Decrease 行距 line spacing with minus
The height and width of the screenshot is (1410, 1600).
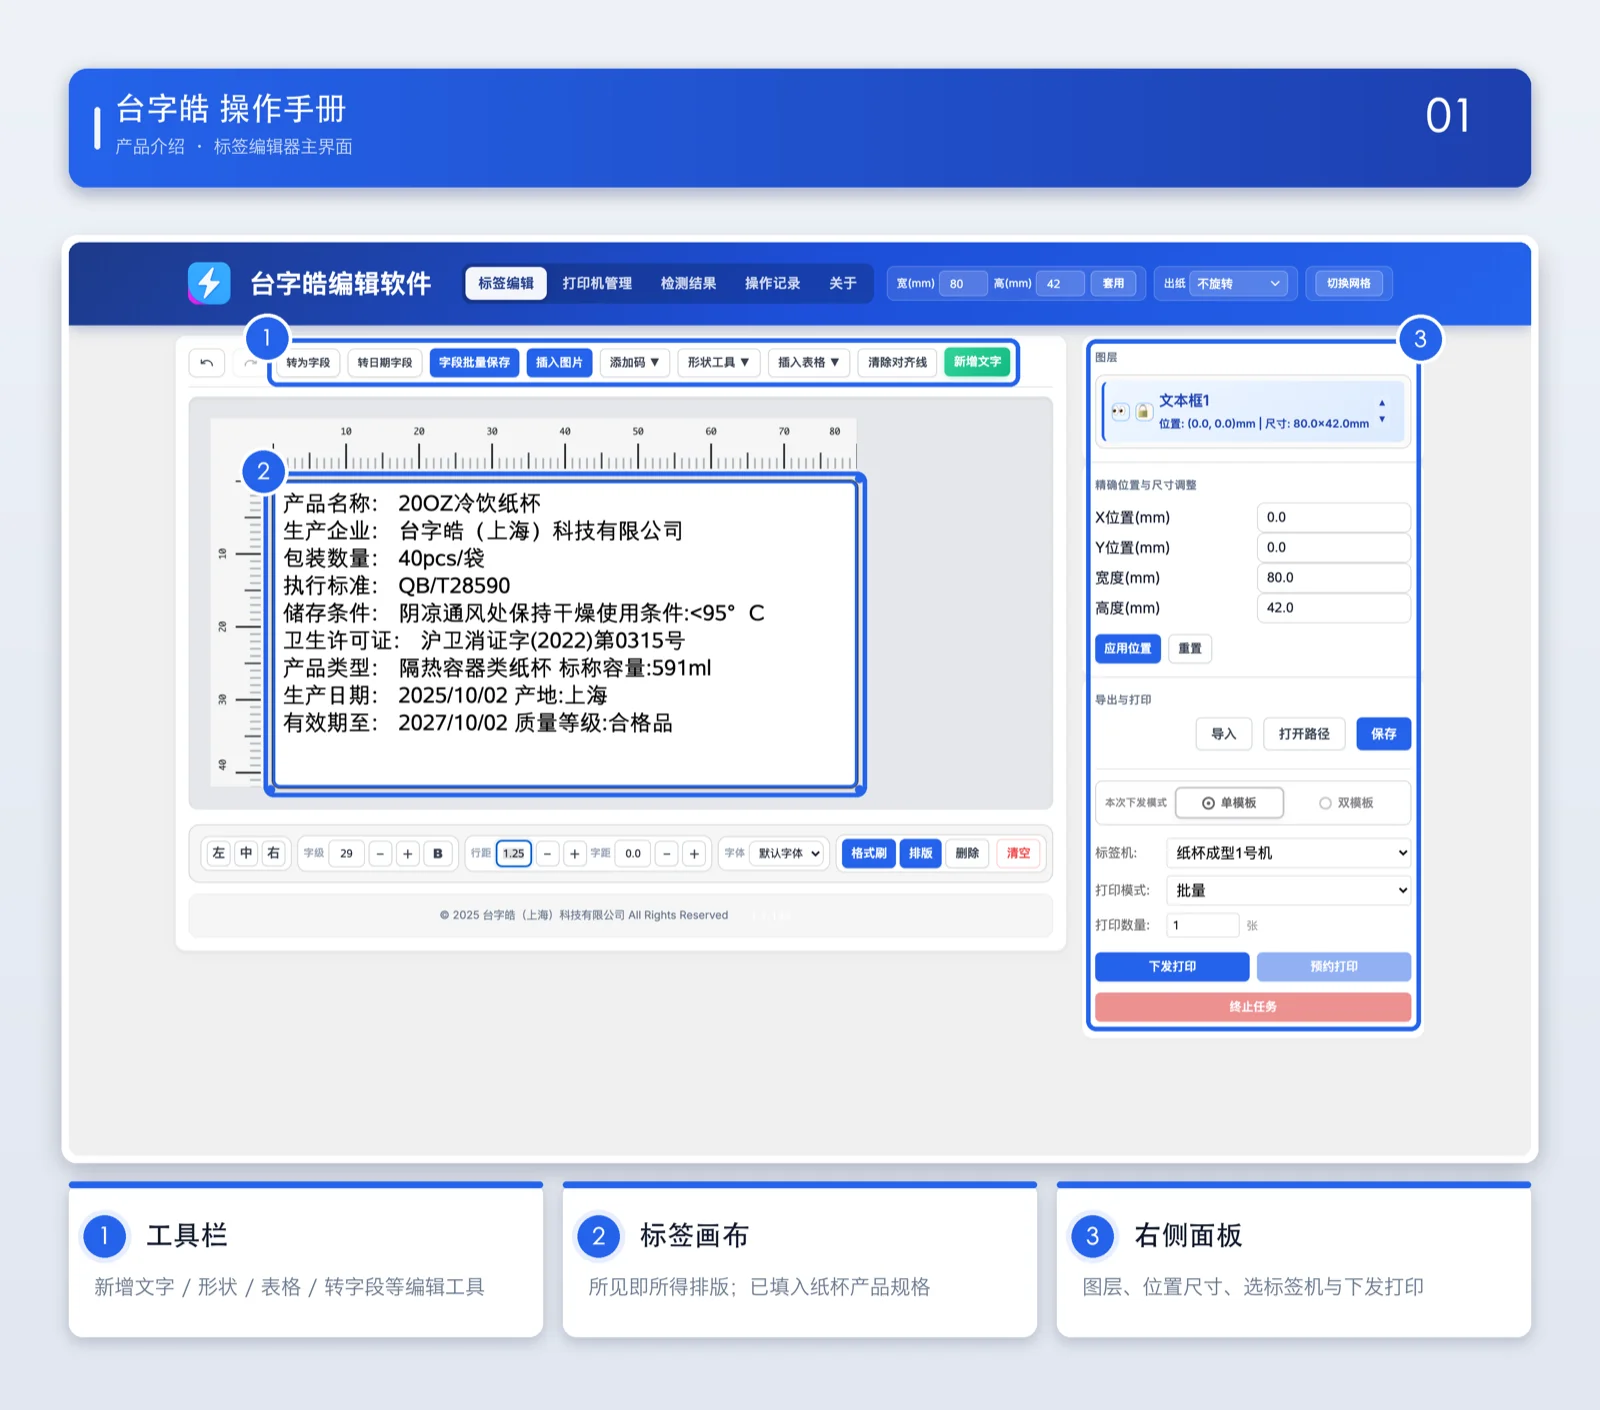click(x=547, y=854)
